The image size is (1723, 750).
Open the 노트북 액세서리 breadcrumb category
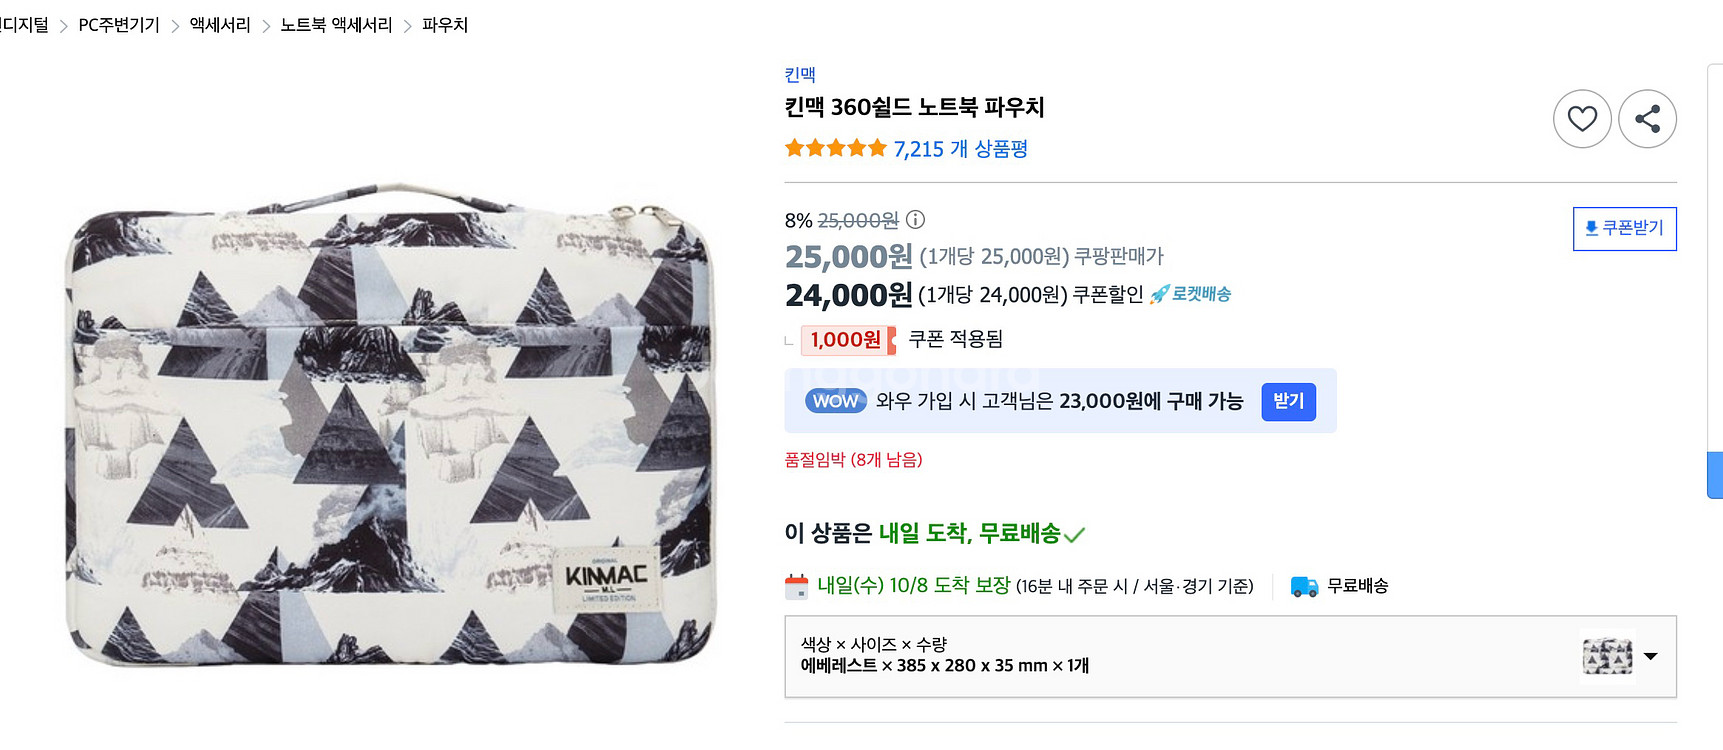(x=336, y=25)
